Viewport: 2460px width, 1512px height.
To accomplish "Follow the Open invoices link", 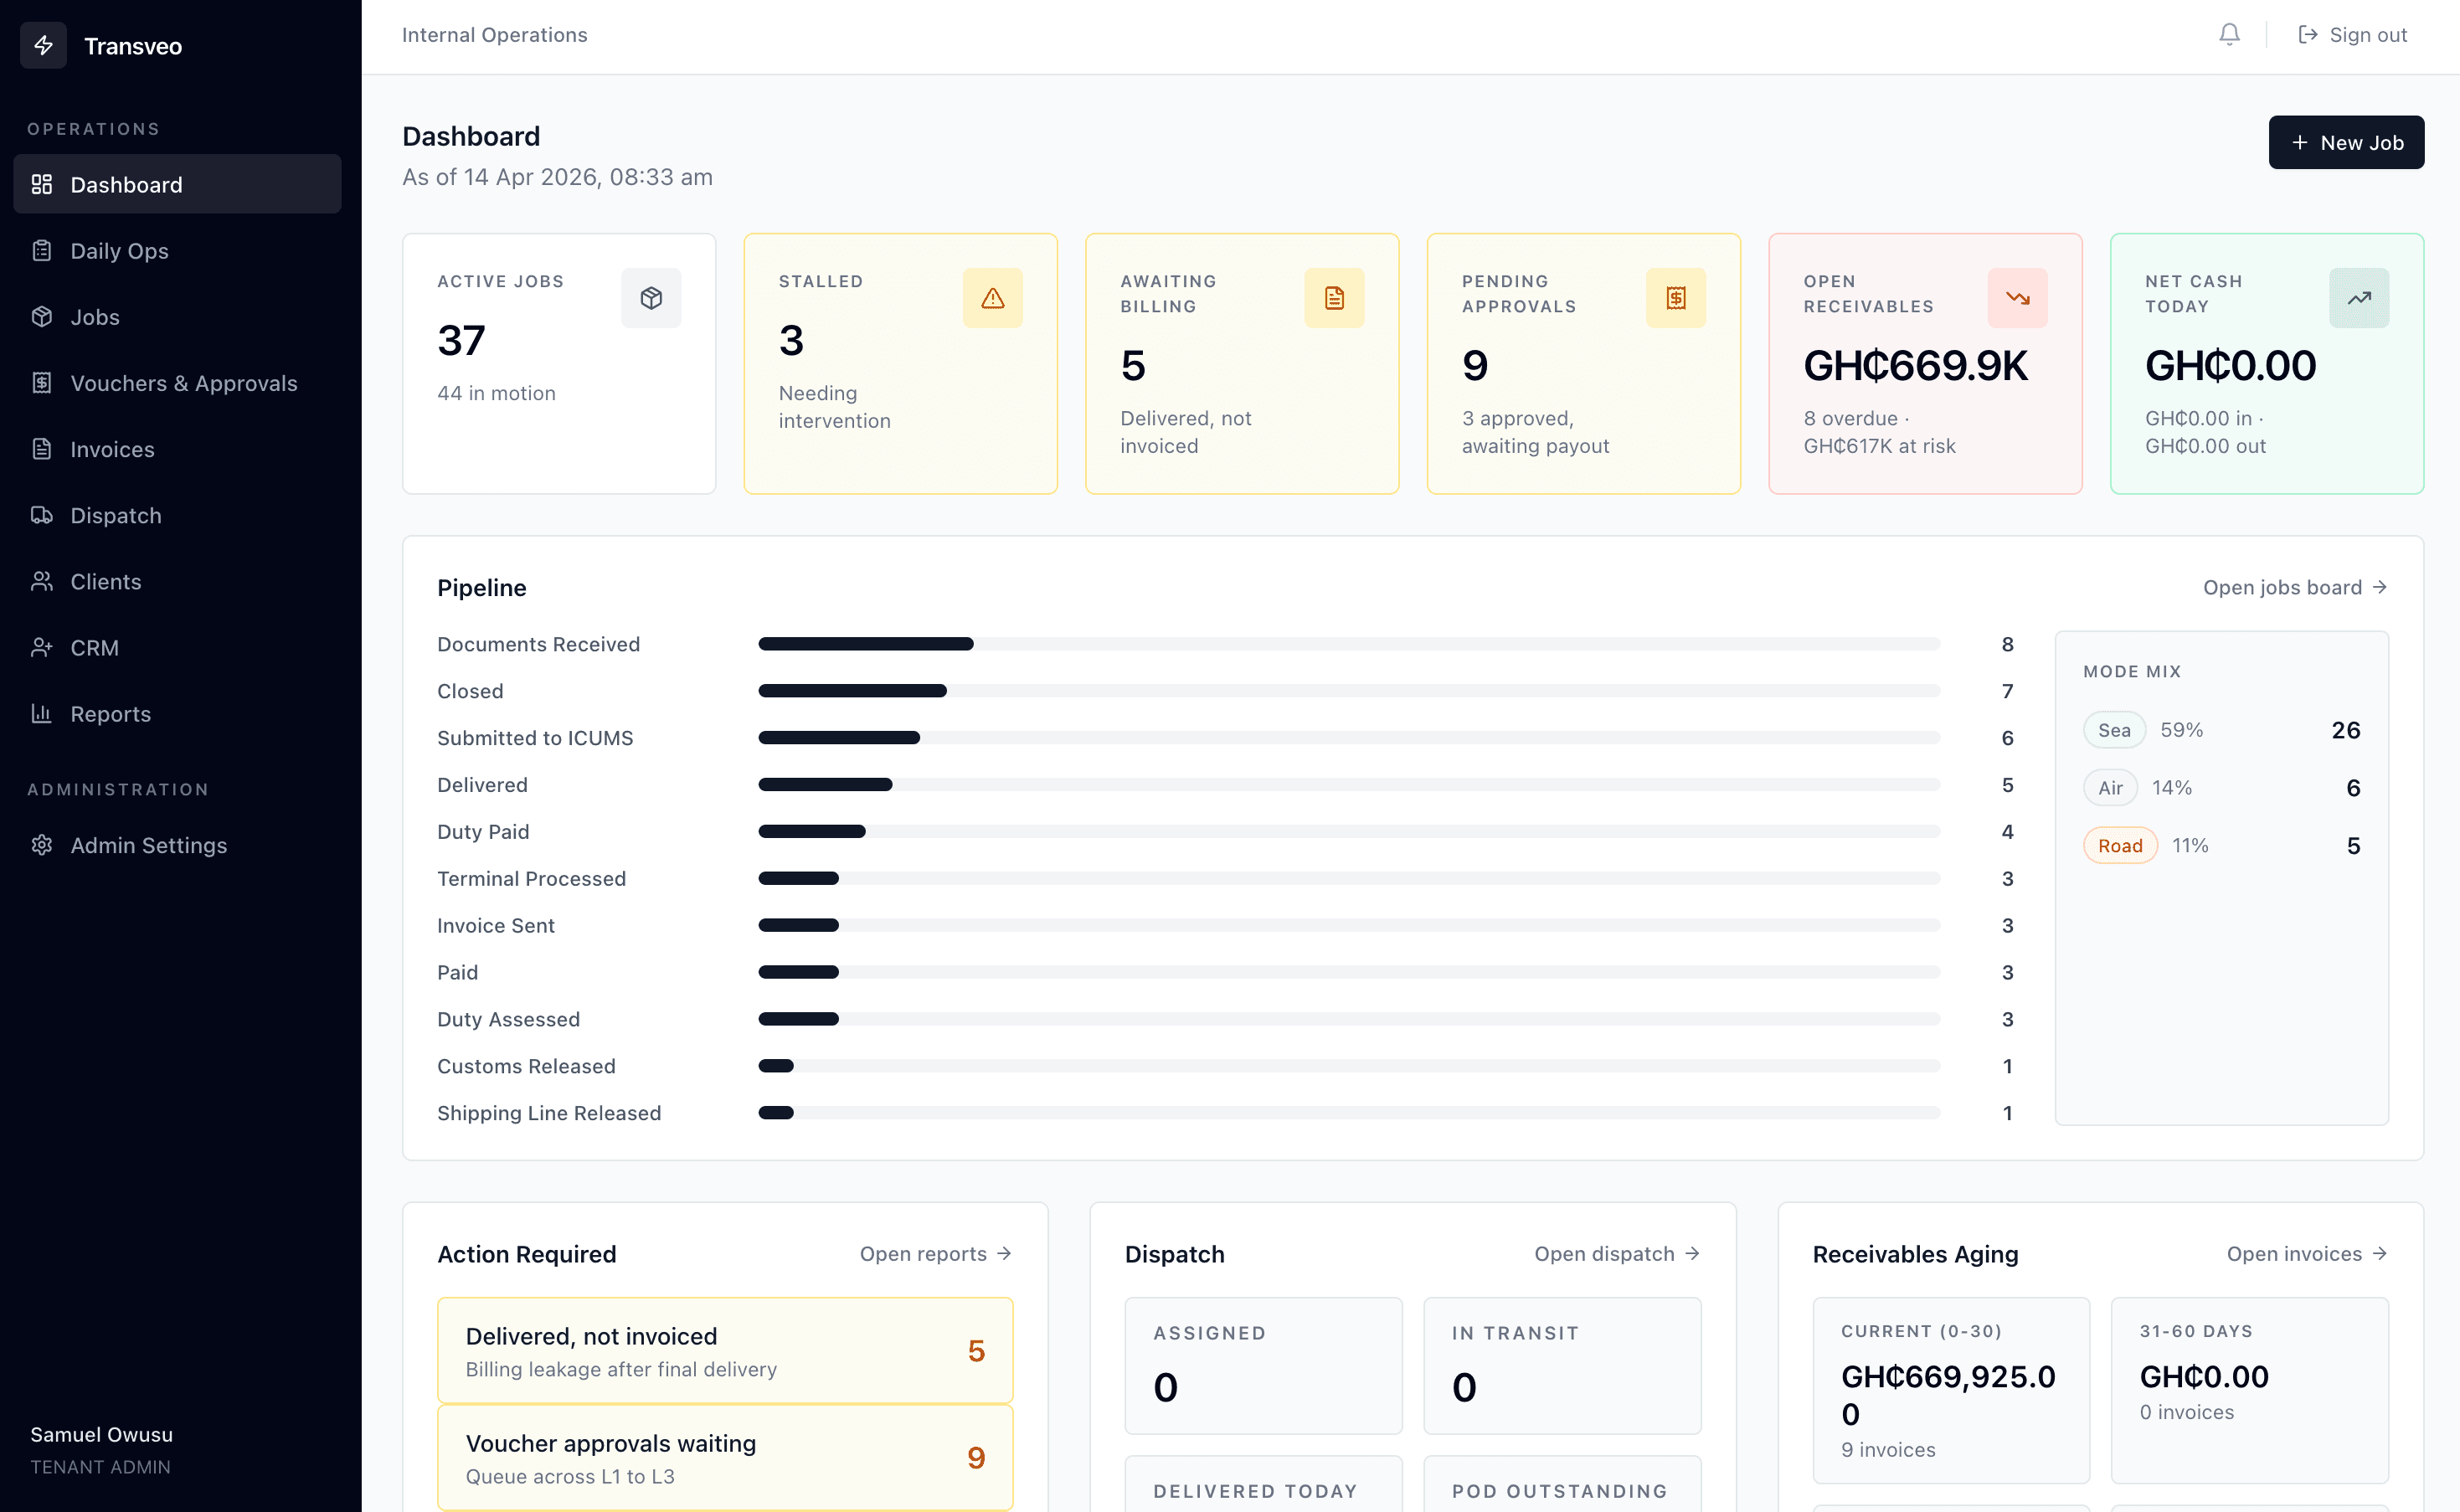I will pyautogui.click(x=2308, y=1253).
